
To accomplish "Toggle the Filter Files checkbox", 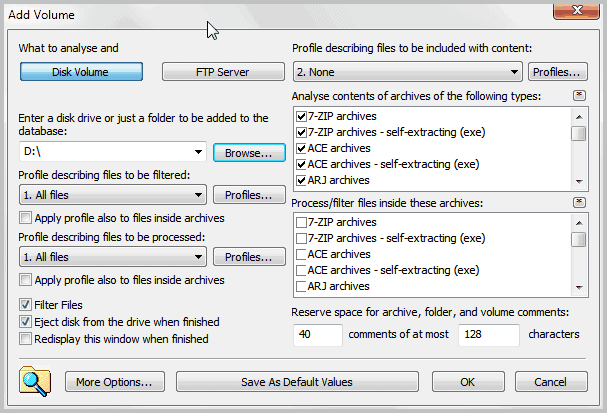I will 25,305.
